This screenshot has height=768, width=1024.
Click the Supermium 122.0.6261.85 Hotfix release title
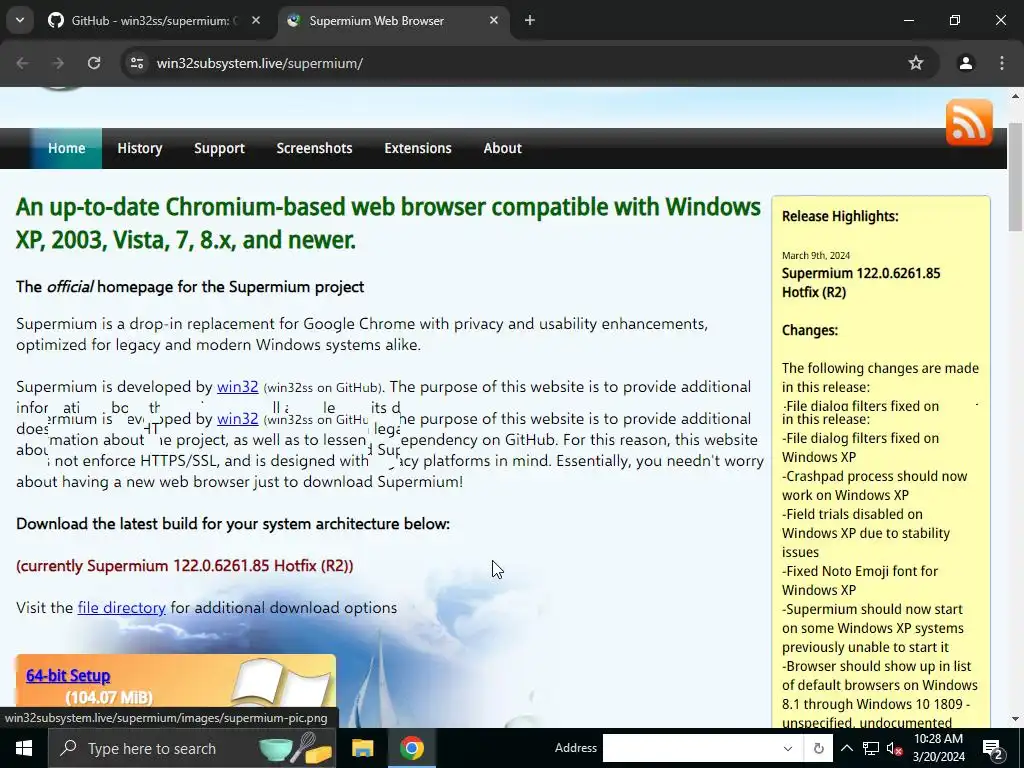pos(861,283)
